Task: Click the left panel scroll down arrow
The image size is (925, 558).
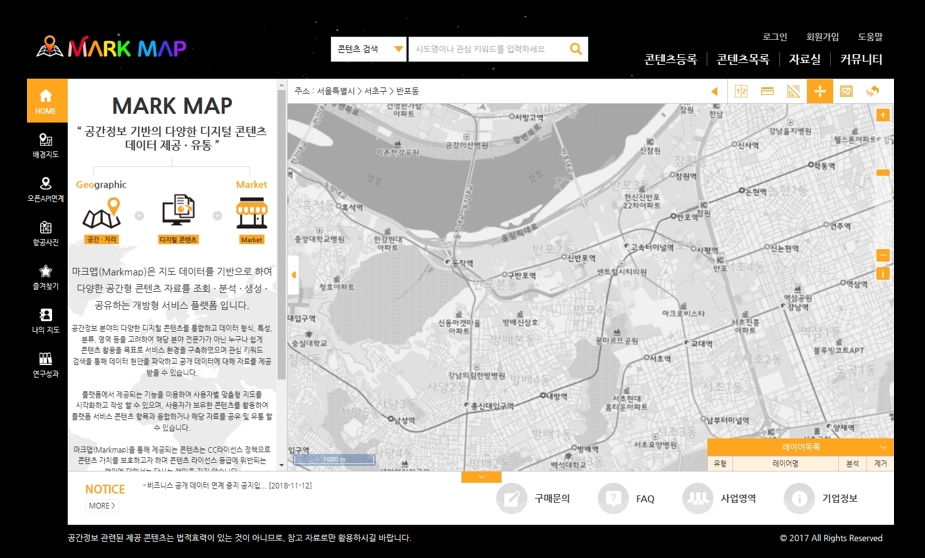Action: [281, 465]
